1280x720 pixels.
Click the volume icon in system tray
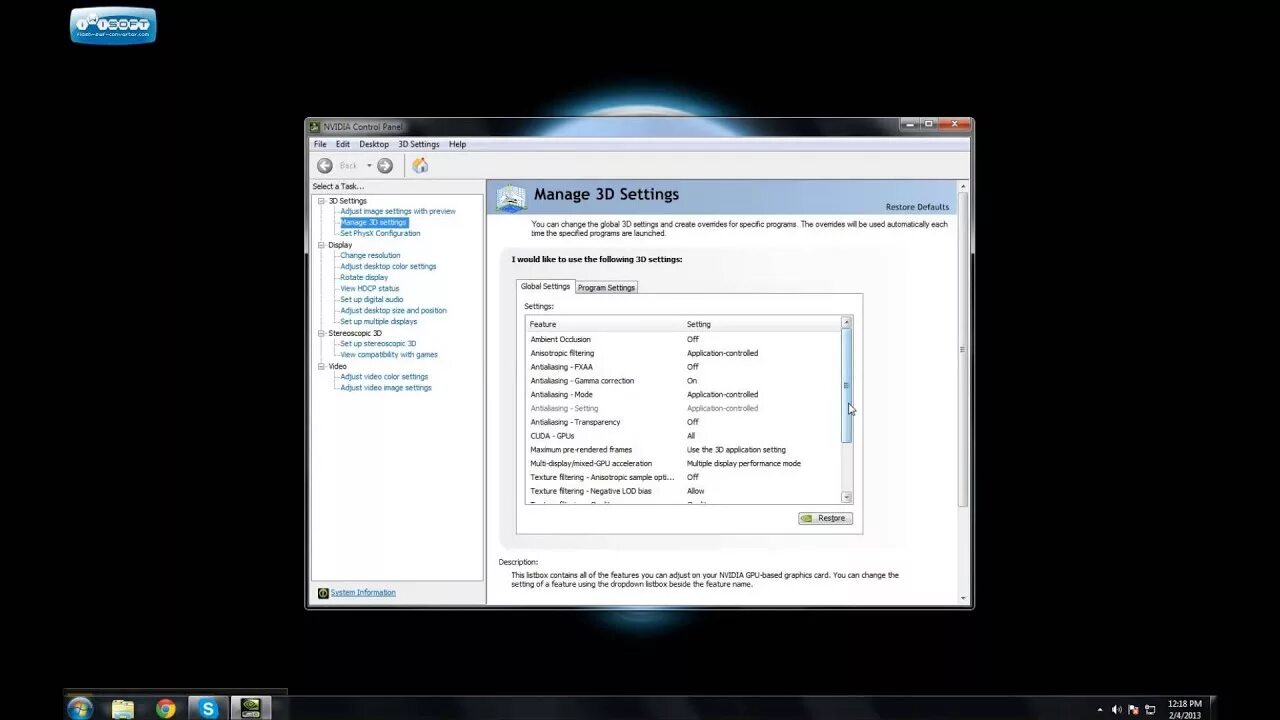click(x=1116, y=709)
